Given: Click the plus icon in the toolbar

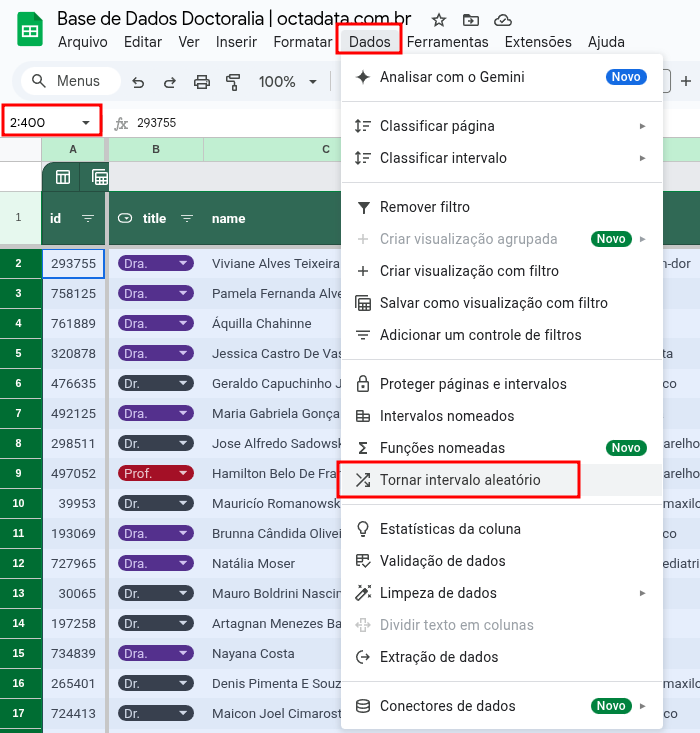Looking at the screenshot, I should [x=686, y=81].
